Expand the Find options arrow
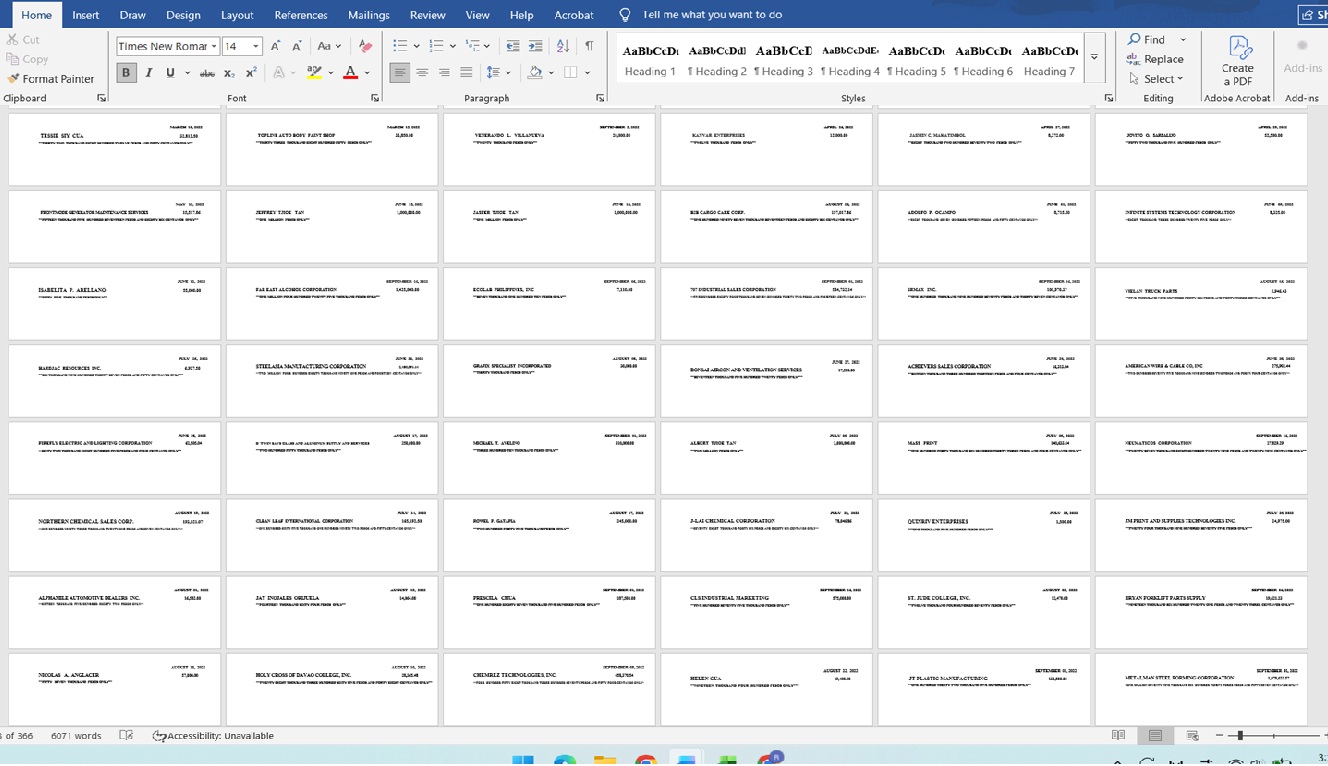 pos(1183,40)
